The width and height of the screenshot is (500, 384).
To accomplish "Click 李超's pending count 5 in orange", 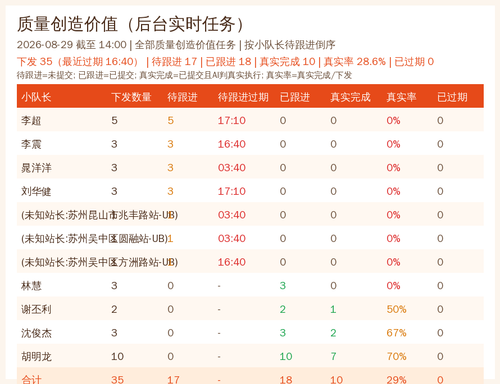I will coord(170,120).
